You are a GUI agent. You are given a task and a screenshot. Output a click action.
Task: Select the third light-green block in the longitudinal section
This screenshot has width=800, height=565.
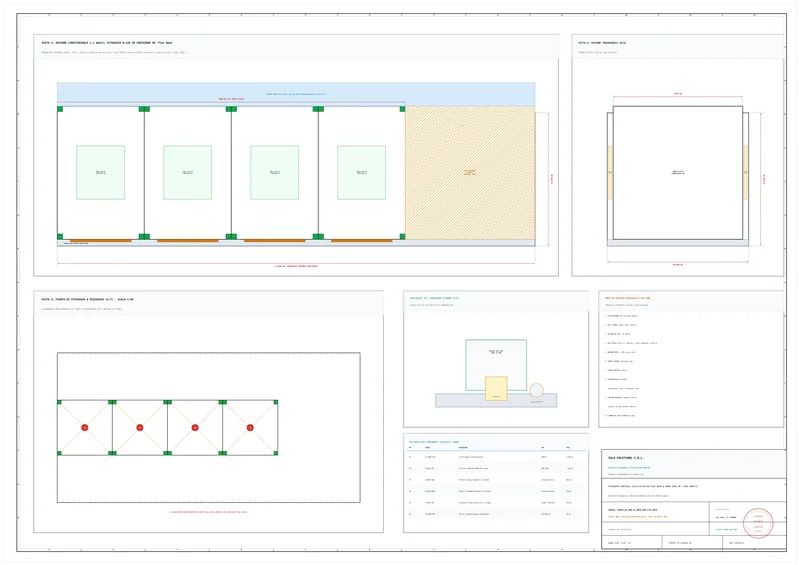coord(274,173)
